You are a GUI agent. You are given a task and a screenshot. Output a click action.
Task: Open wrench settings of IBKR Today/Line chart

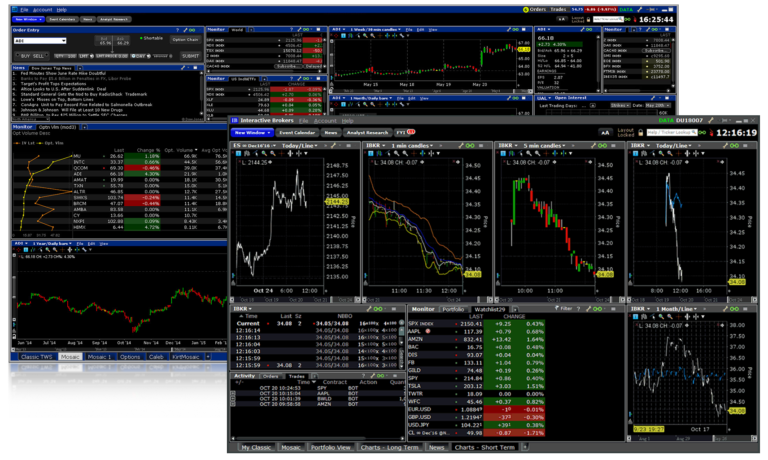pyautogui.click(x=725, y=145)
